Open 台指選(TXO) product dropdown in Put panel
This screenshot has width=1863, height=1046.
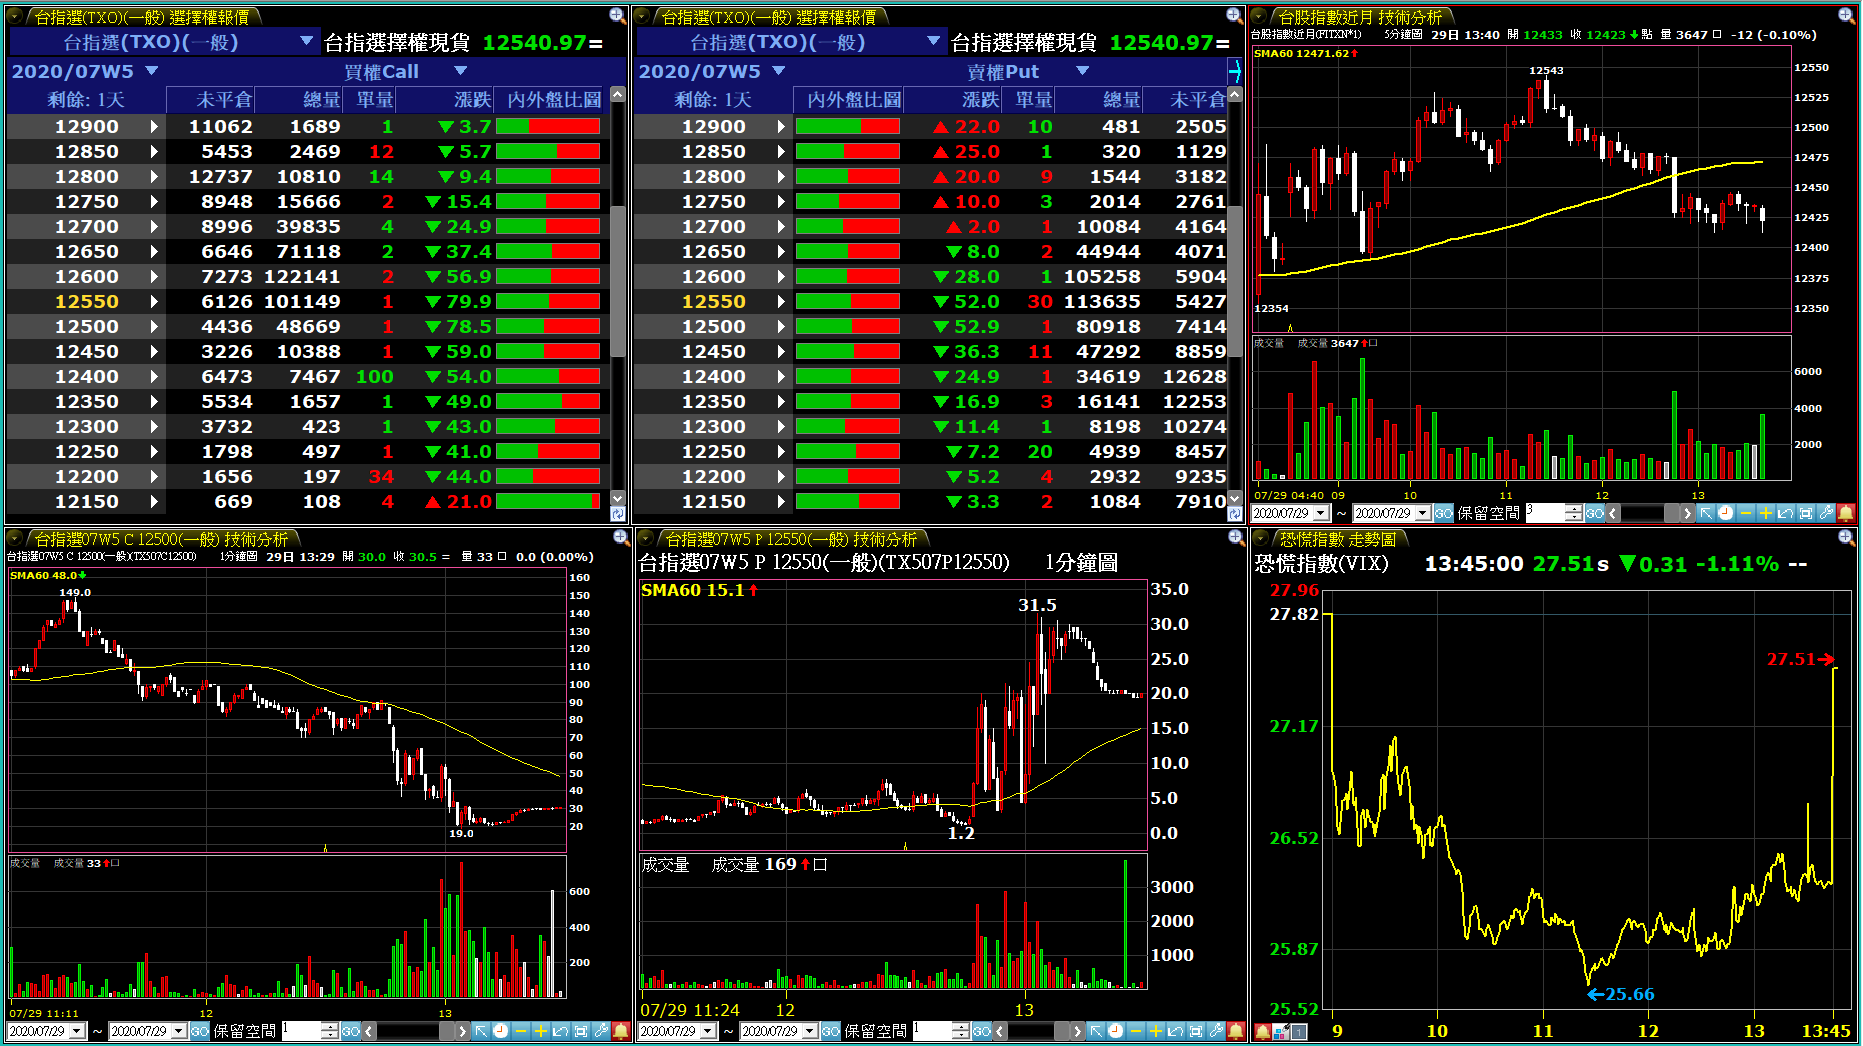coord(933,41)
